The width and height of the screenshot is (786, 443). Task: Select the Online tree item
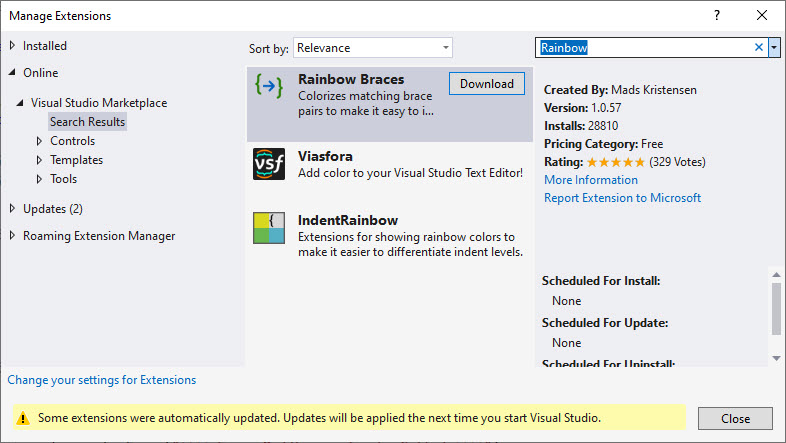[x=41, y=73]
